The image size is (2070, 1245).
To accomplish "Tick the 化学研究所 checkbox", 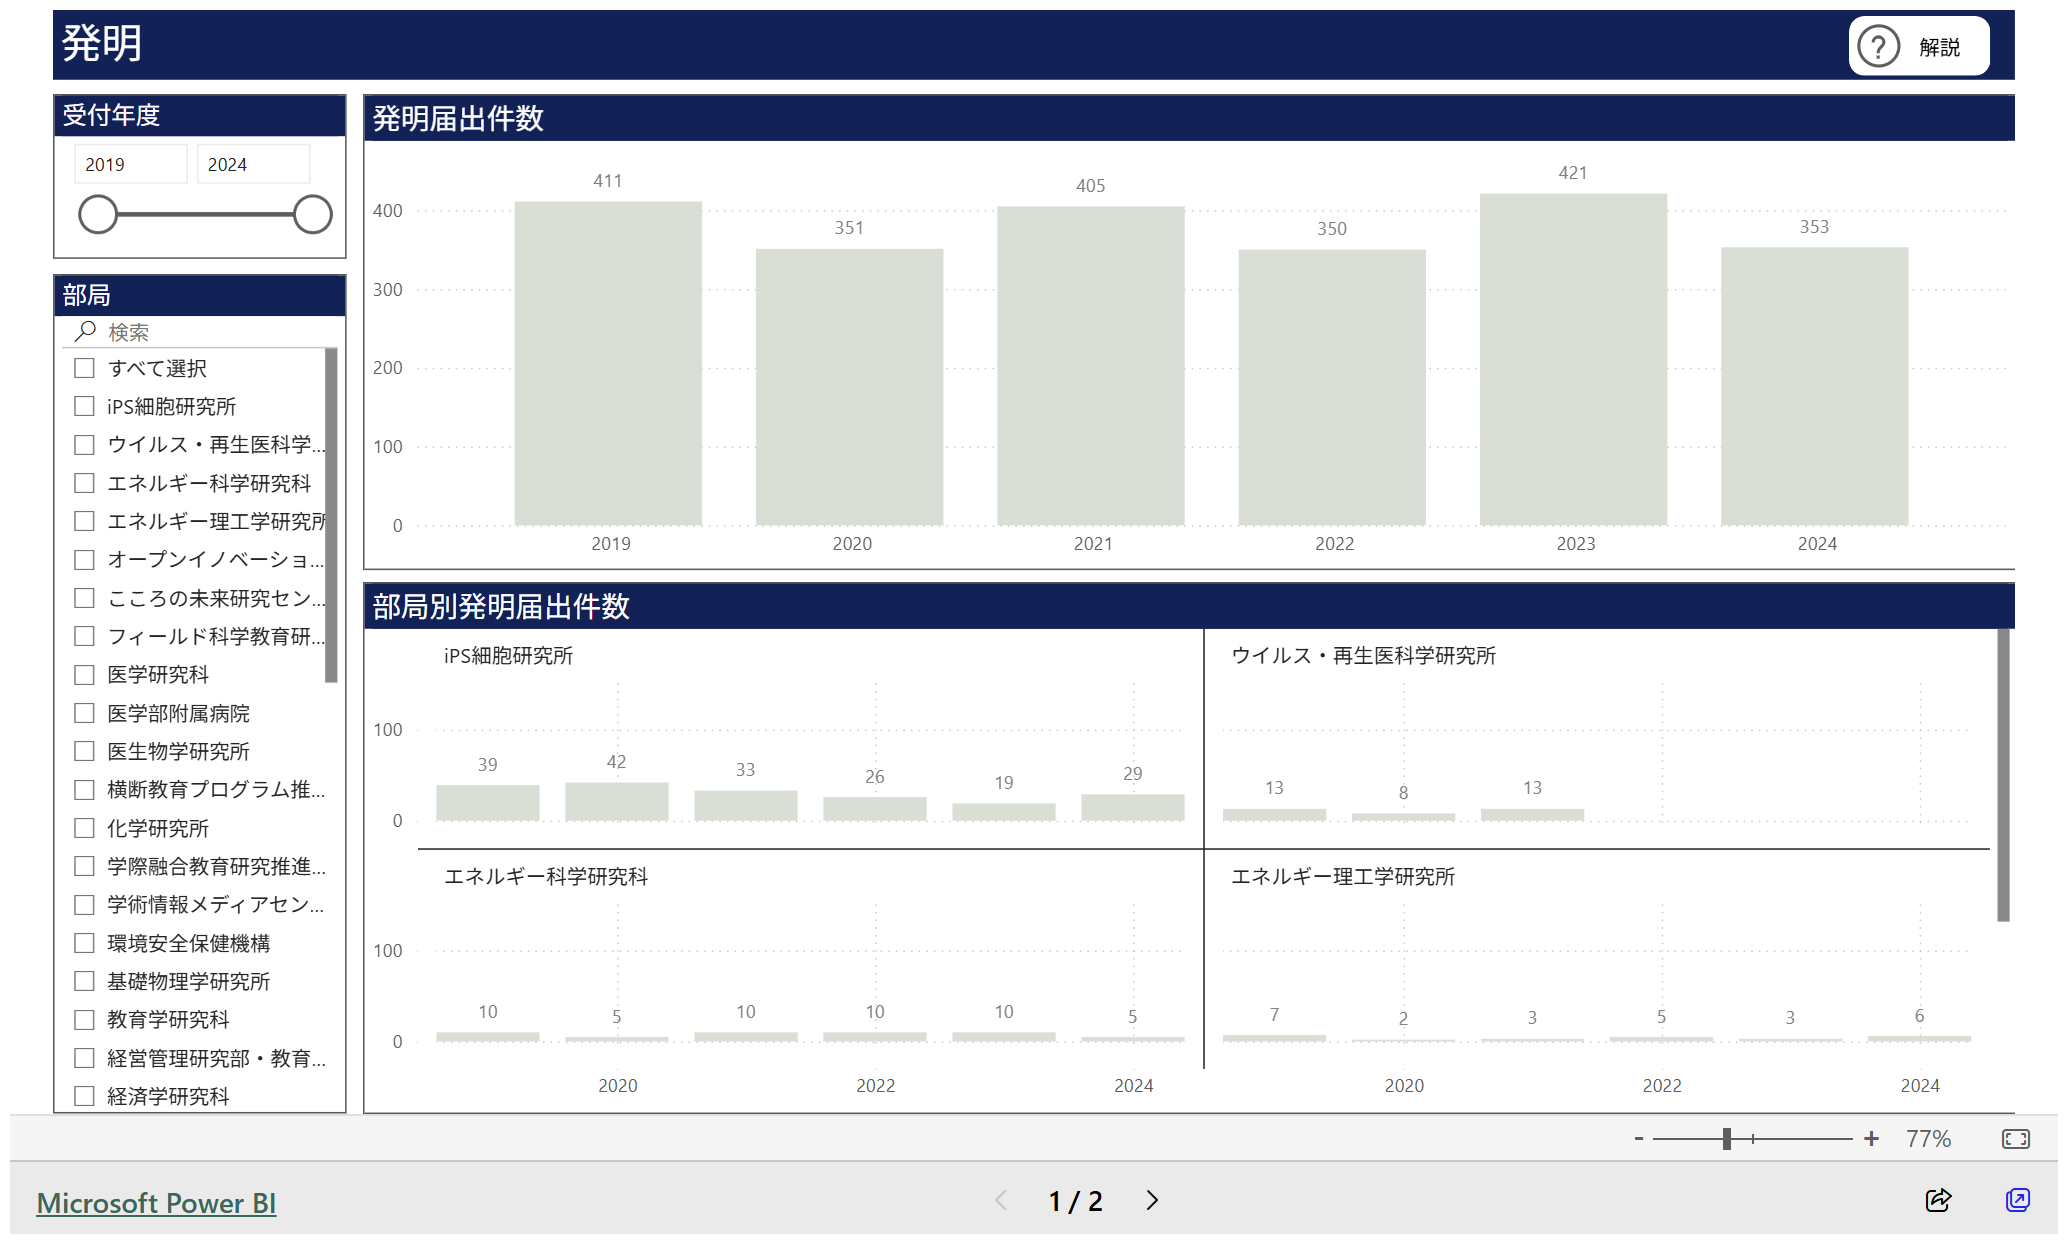I will click(x=85, y=828).
